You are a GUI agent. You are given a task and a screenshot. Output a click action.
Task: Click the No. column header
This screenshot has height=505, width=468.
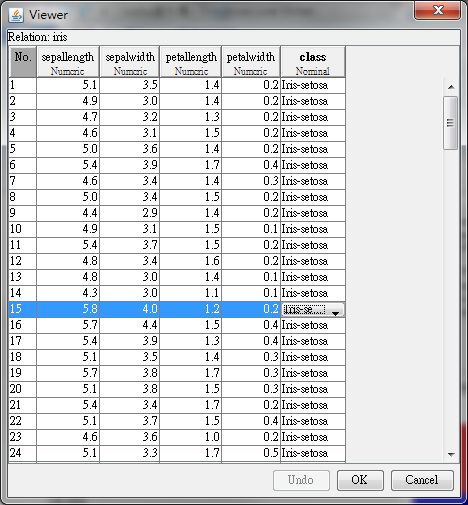(x=23, y=62)
